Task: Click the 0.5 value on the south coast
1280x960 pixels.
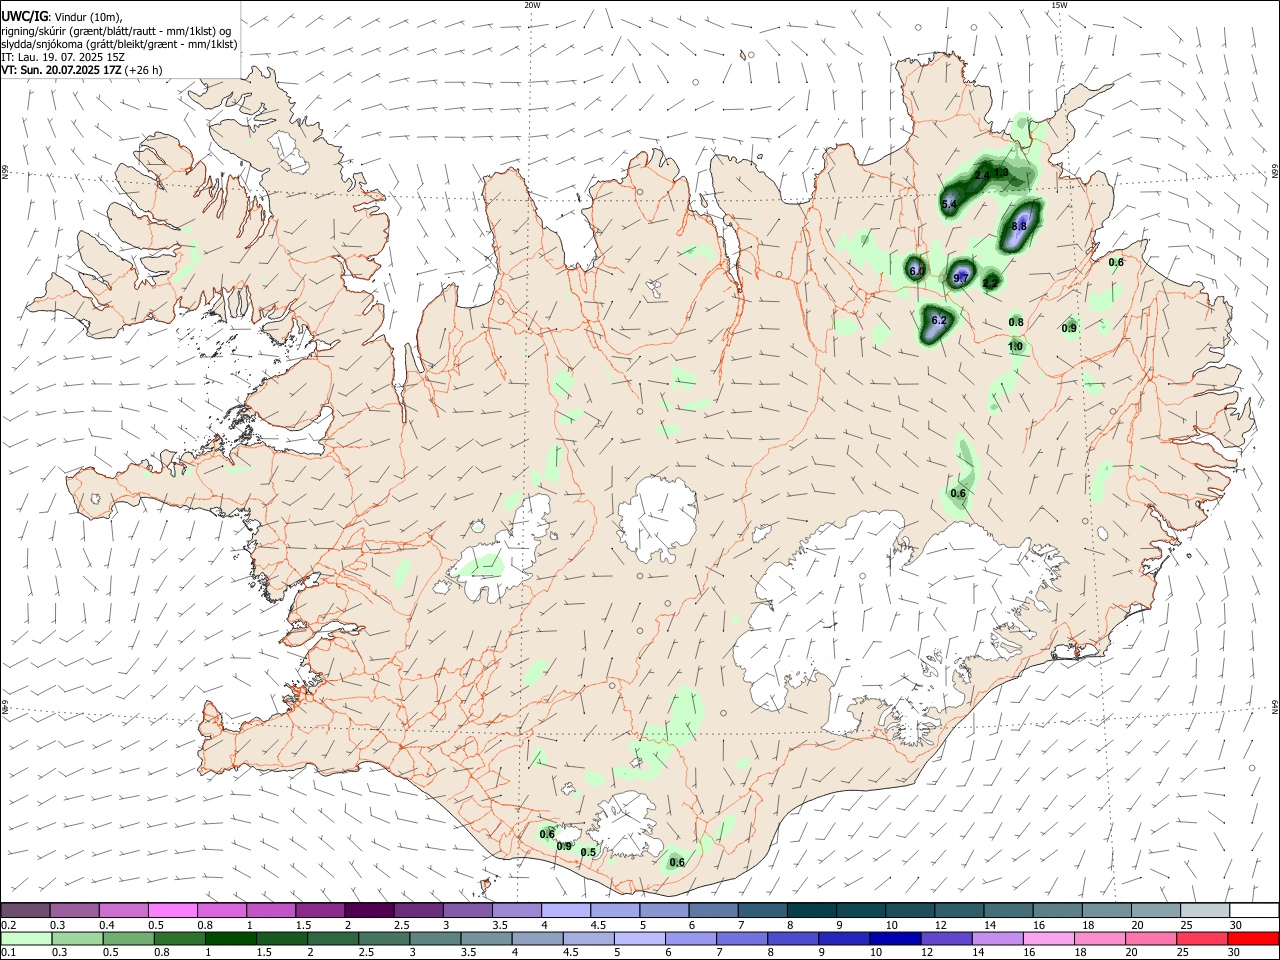Action: click(588, 853)
